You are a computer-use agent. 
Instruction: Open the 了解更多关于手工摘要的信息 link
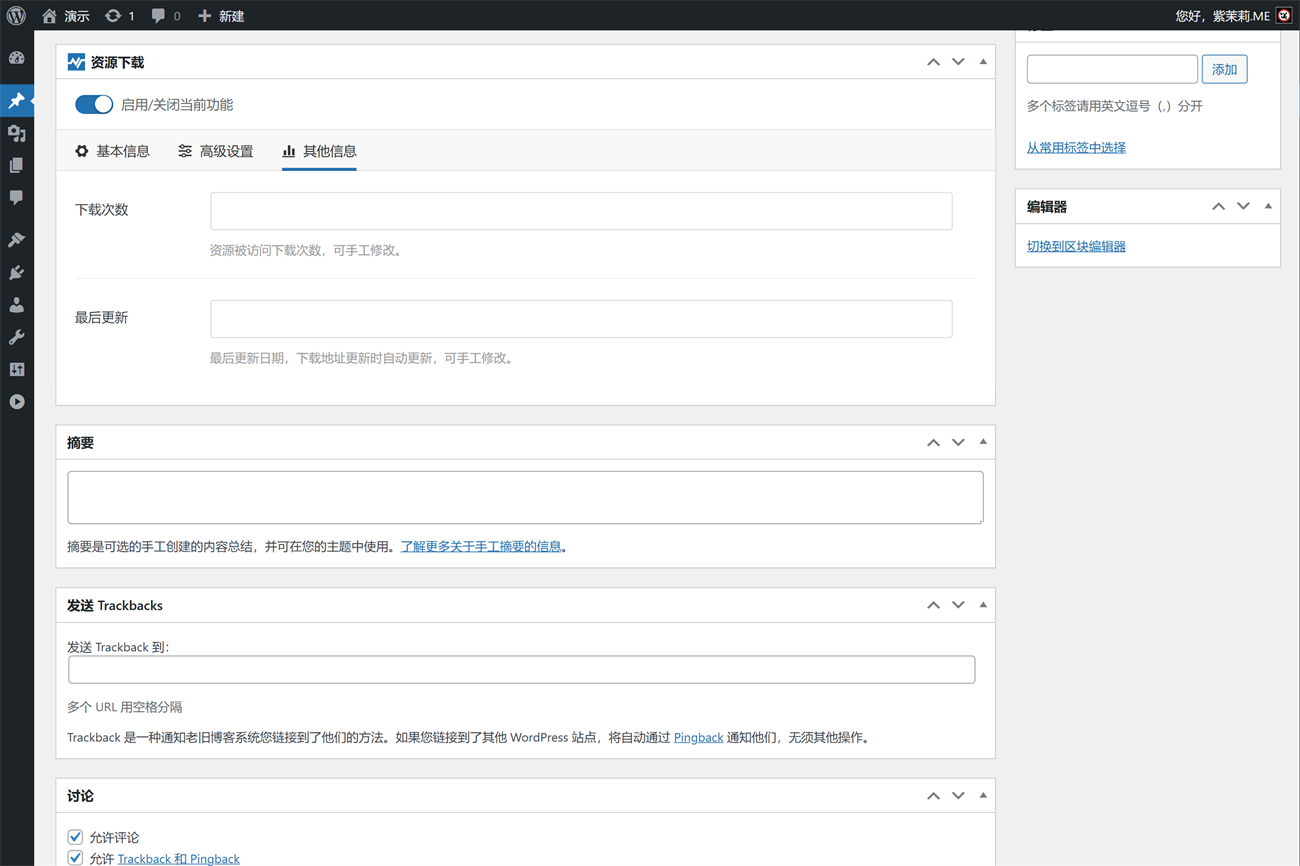(x=481, y=546)
